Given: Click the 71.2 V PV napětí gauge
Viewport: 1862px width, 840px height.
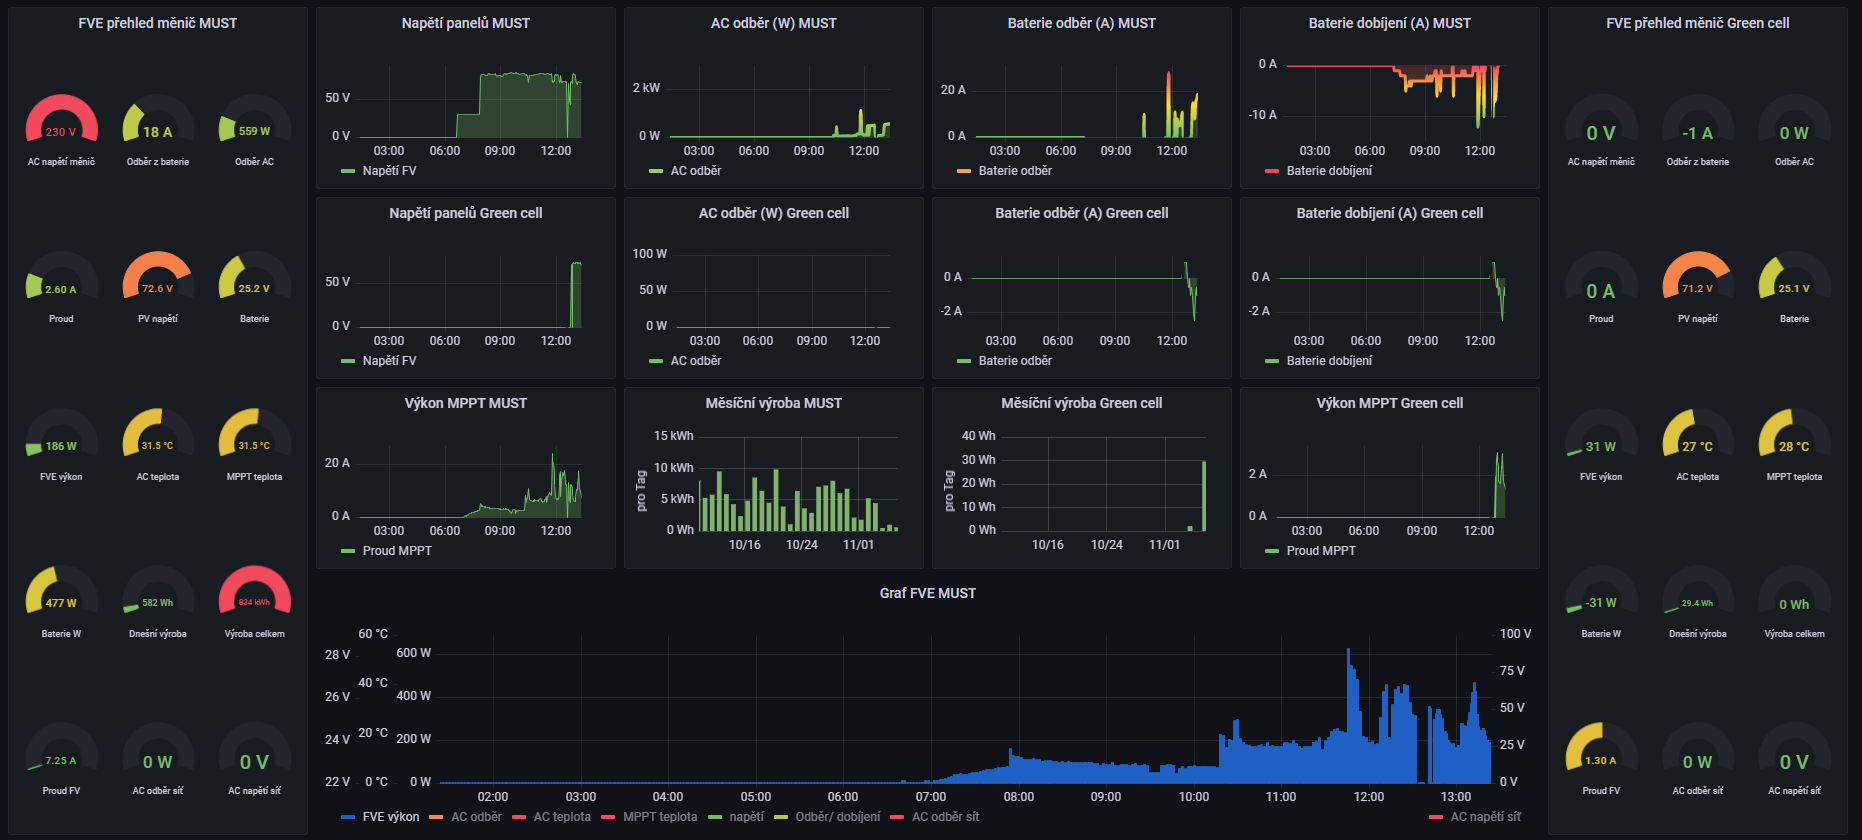Looking at the screenshot, I should click(1697, 279).
